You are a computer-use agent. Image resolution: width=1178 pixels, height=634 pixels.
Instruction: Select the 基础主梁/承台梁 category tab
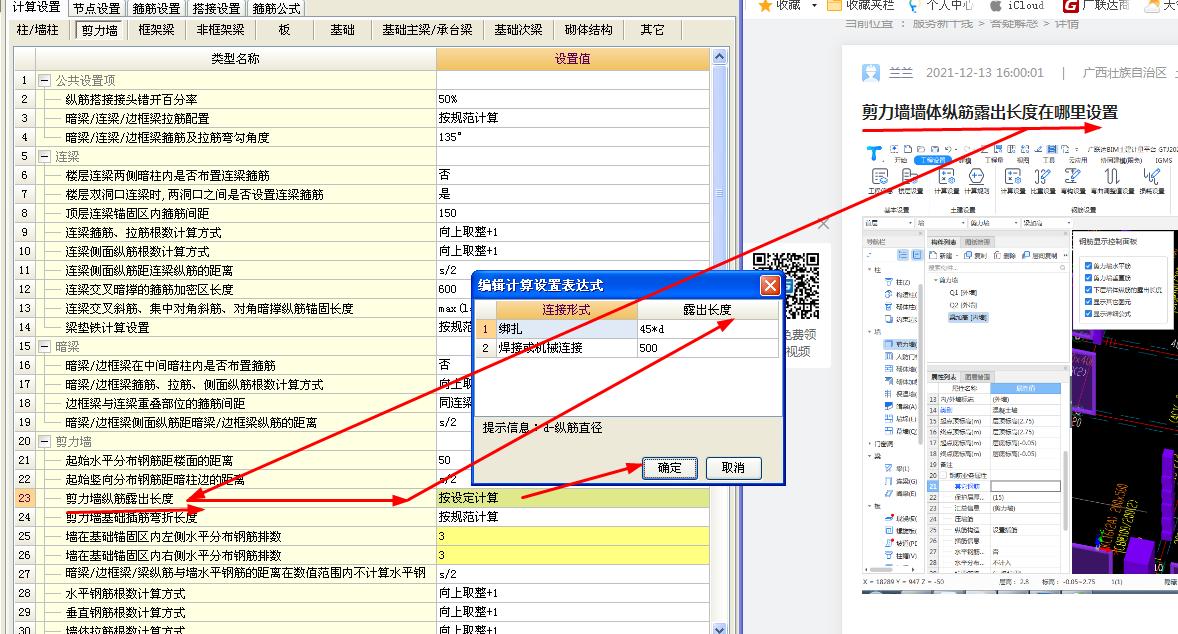(x=427, y=30)
